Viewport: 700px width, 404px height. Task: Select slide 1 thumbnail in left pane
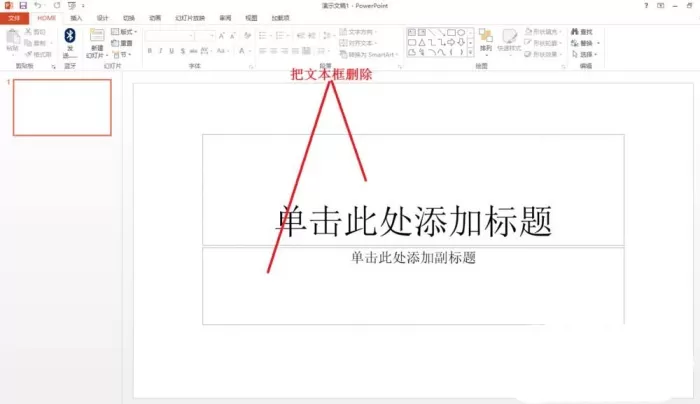pos(62,108)
